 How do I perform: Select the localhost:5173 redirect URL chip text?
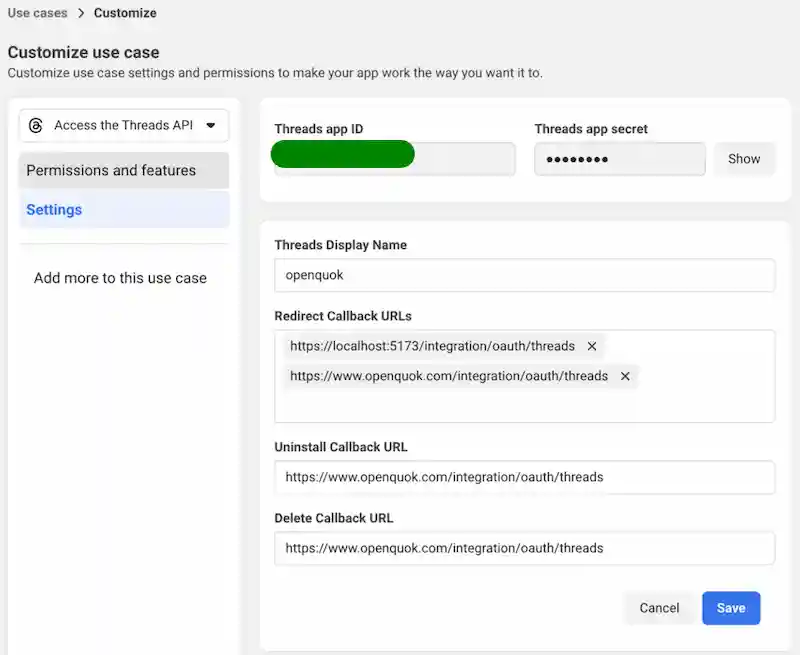click(x=432, y=346)
